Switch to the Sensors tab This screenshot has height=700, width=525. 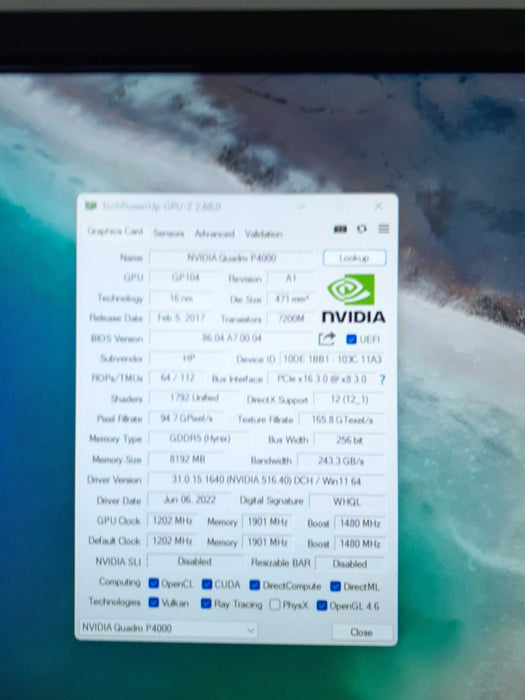pyautogui.click(x=168, y=233)
